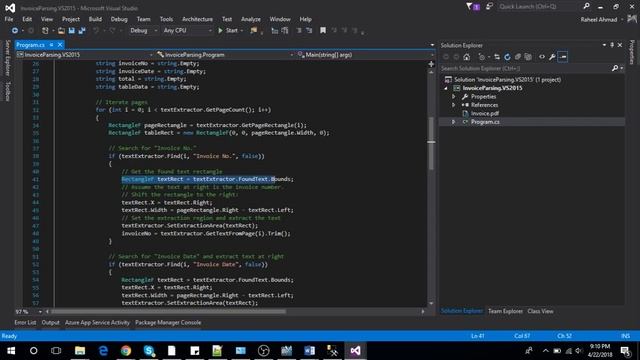Viewport: 640px width, 360px height.
Task: Open the Debug configuration dropdown
Action: tap(156, 31)
